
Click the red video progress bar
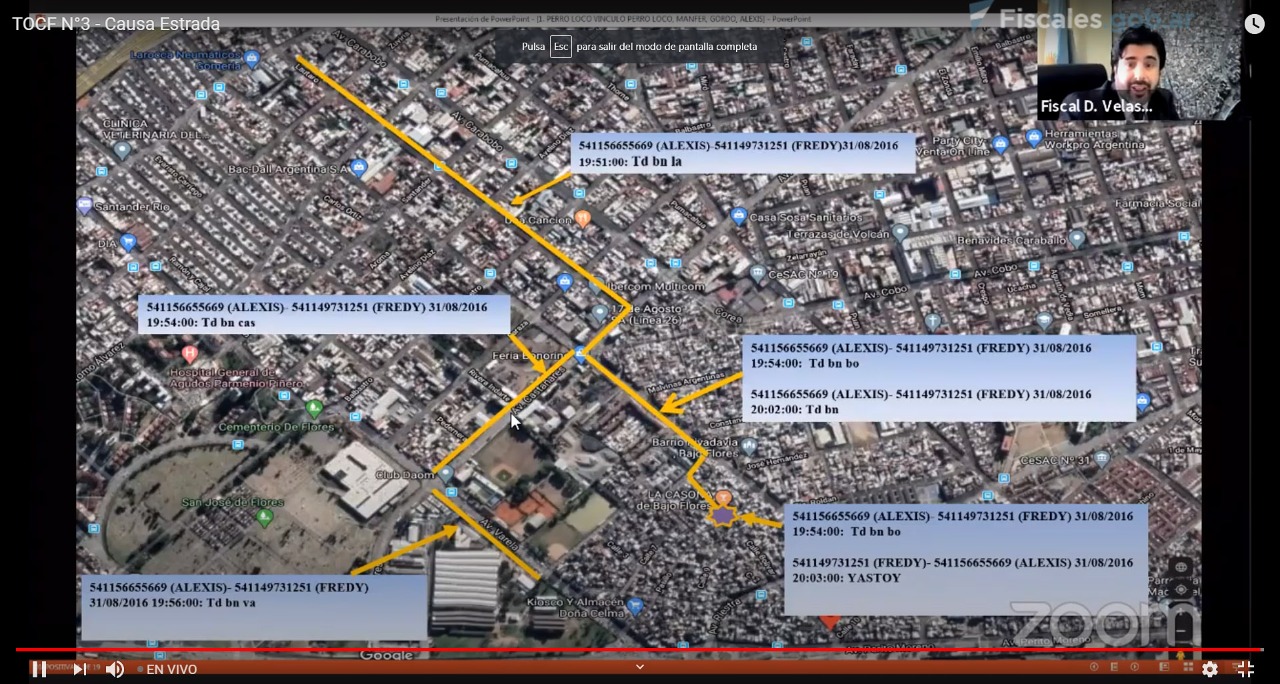point(640,650)
